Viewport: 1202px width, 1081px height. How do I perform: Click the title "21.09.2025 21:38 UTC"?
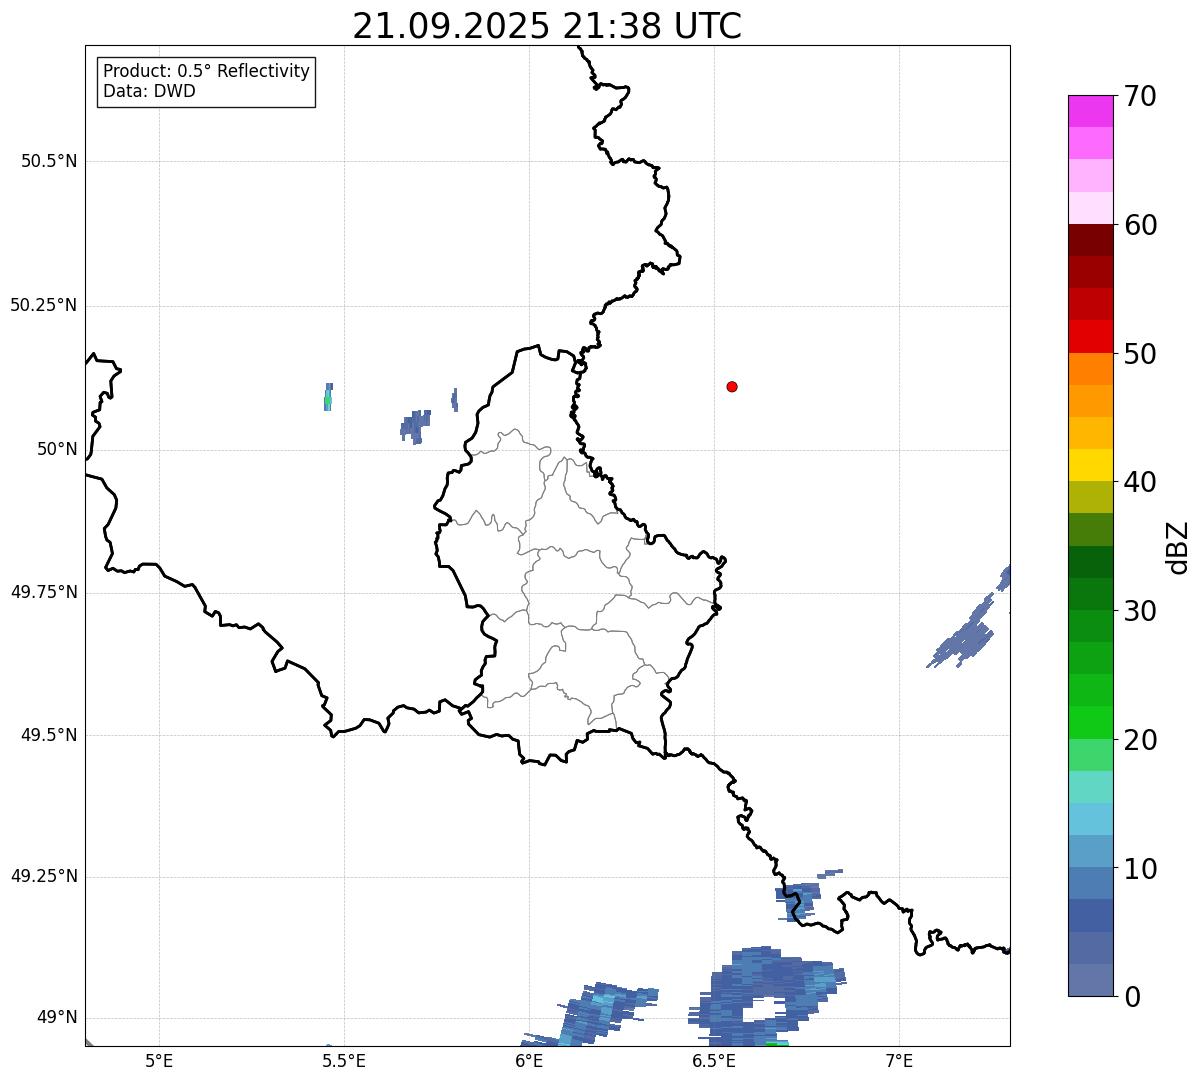[x=547, y=26]
